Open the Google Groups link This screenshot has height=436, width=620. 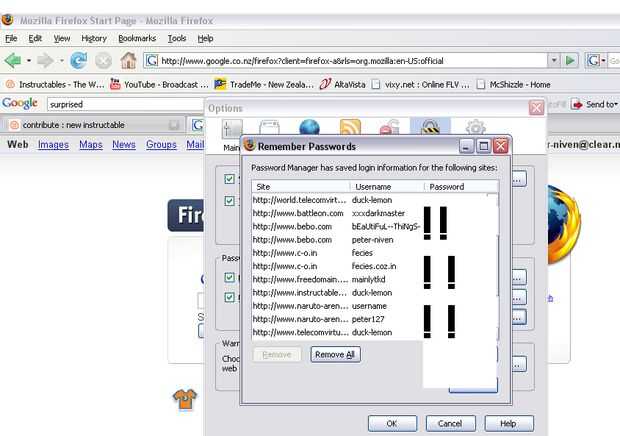161,145
